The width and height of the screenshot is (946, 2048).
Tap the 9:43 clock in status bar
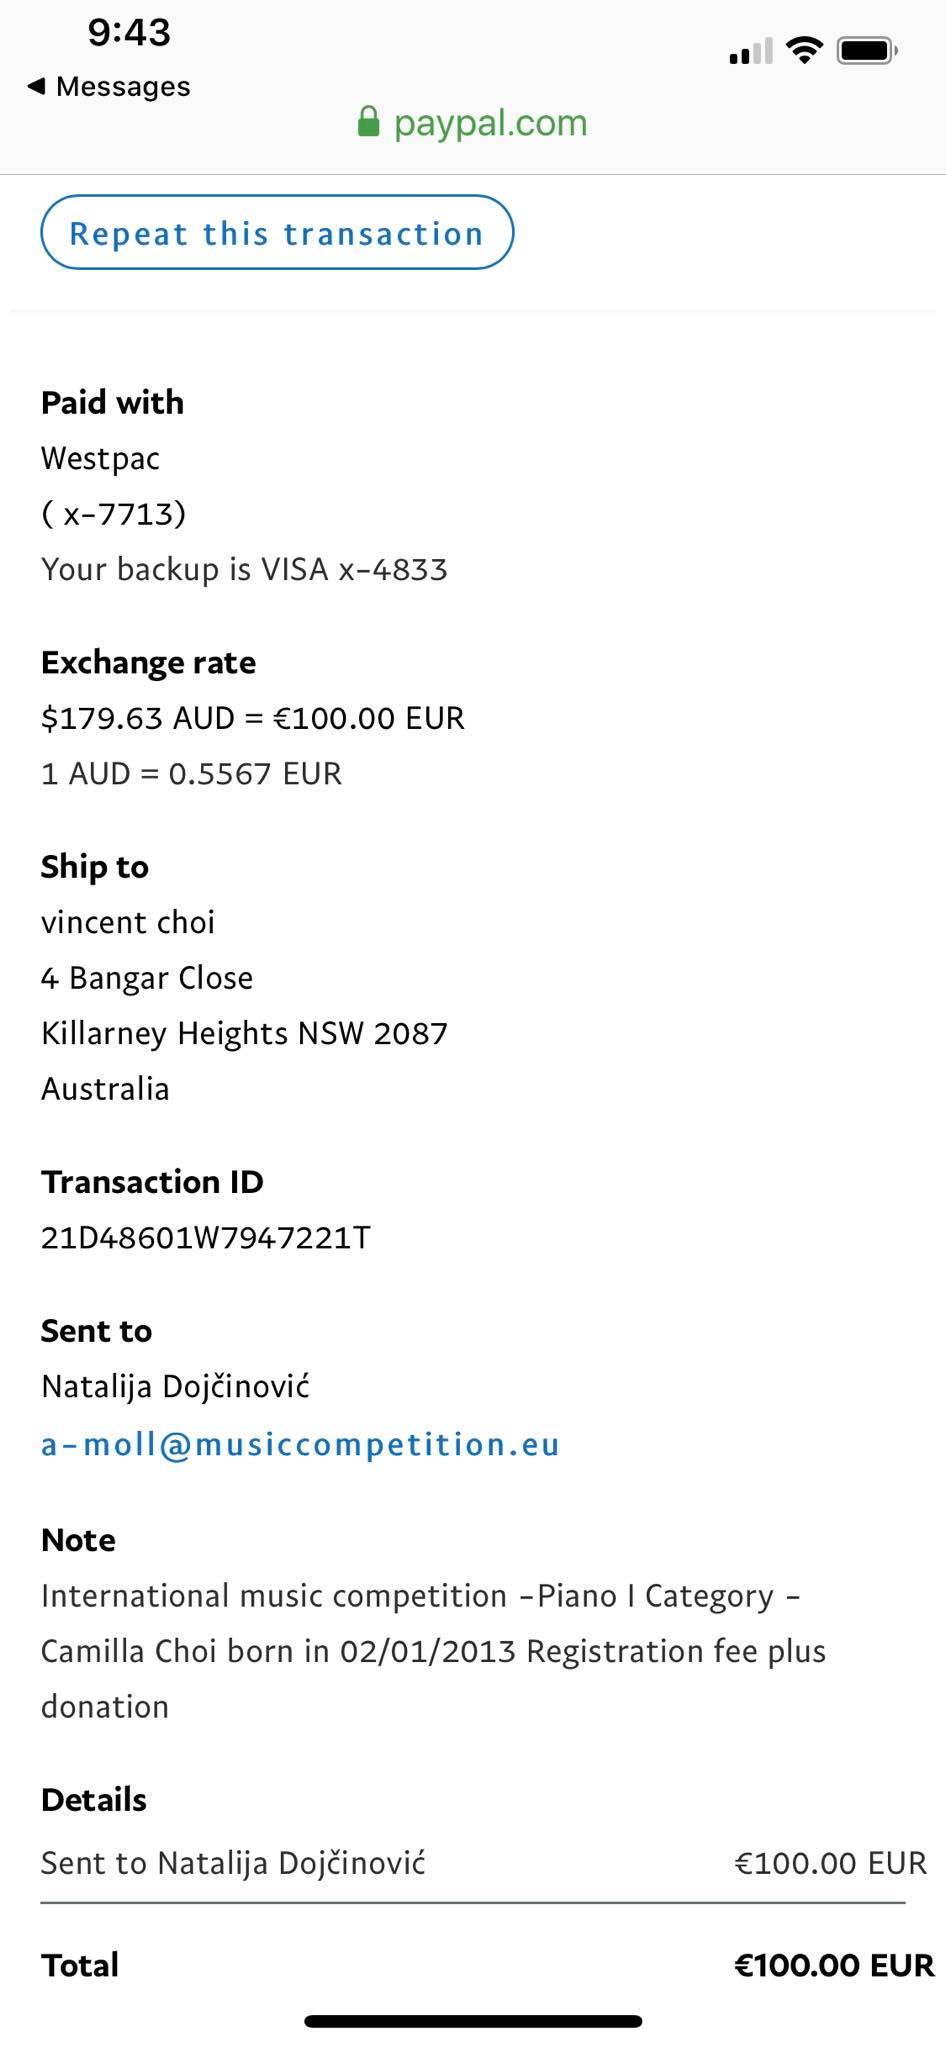point(129,32)
